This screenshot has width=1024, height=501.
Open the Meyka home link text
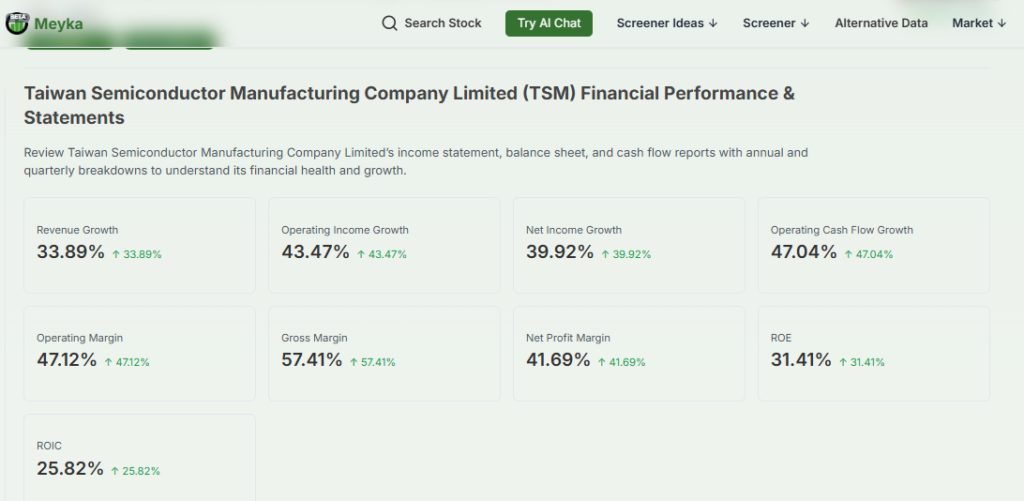pyautogui.click(x=58, y=24)
